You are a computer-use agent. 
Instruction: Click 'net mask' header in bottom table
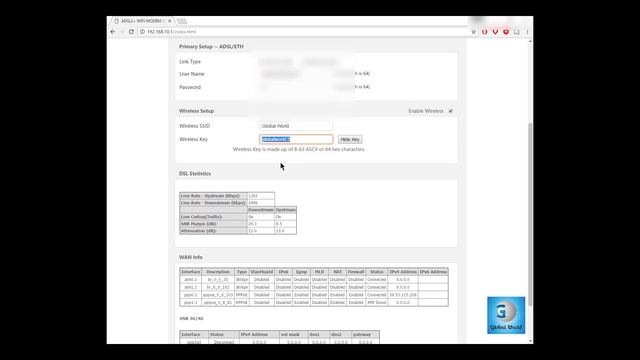point(291,334)
